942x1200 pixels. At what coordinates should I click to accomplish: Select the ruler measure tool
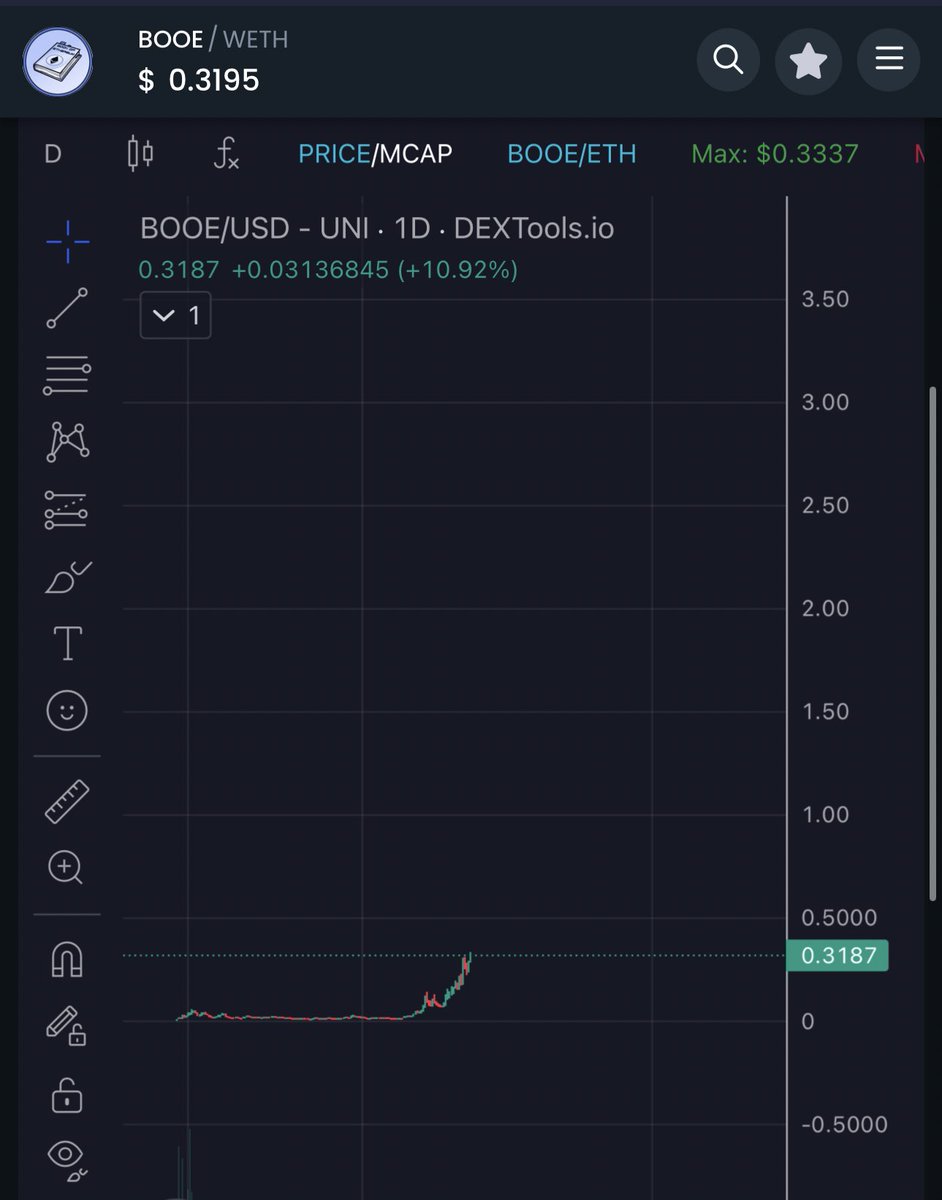pyautogui.click(x=67, y=802)
